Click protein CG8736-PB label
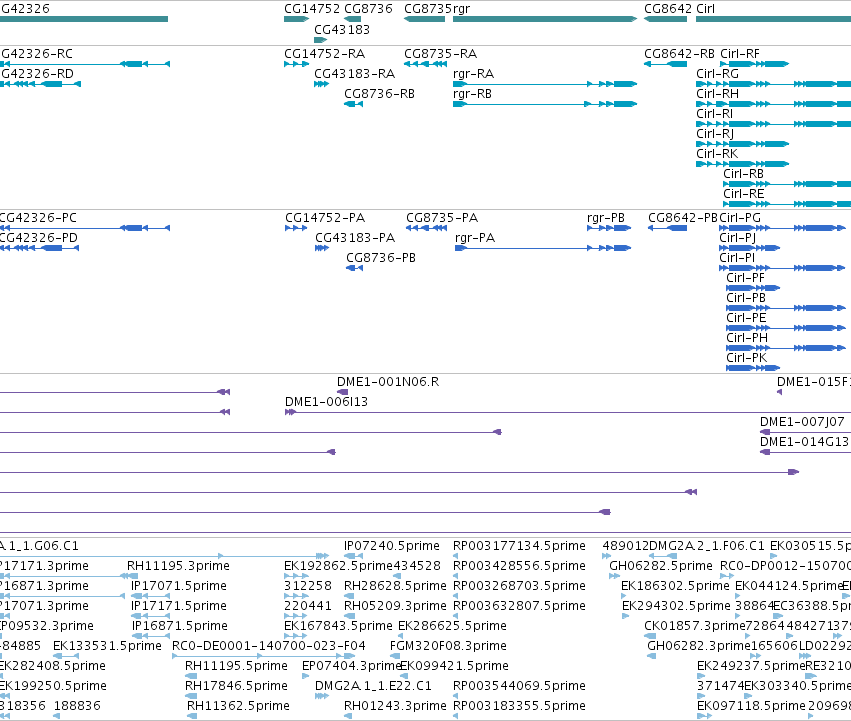This screenshot has width=851, height=721. 381,258
